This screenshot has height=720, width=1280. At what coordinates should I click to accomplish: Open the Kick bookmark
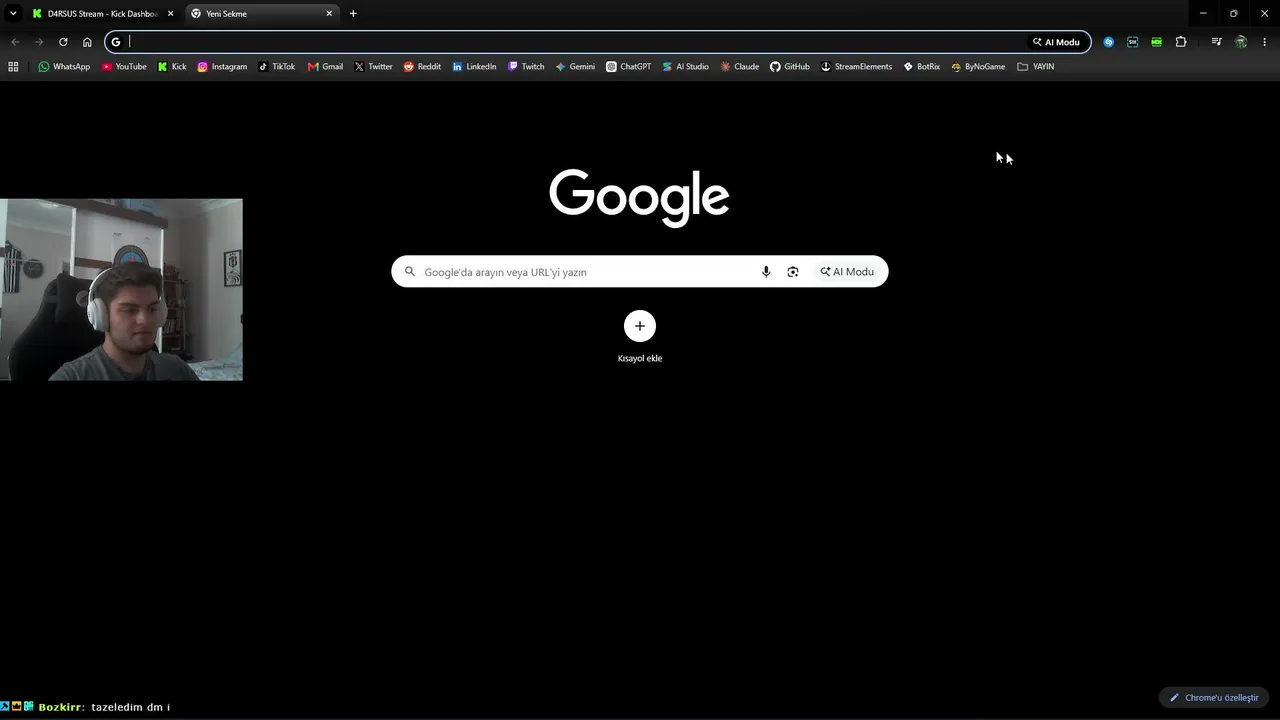pyautogui.click(x=172, y=67)
